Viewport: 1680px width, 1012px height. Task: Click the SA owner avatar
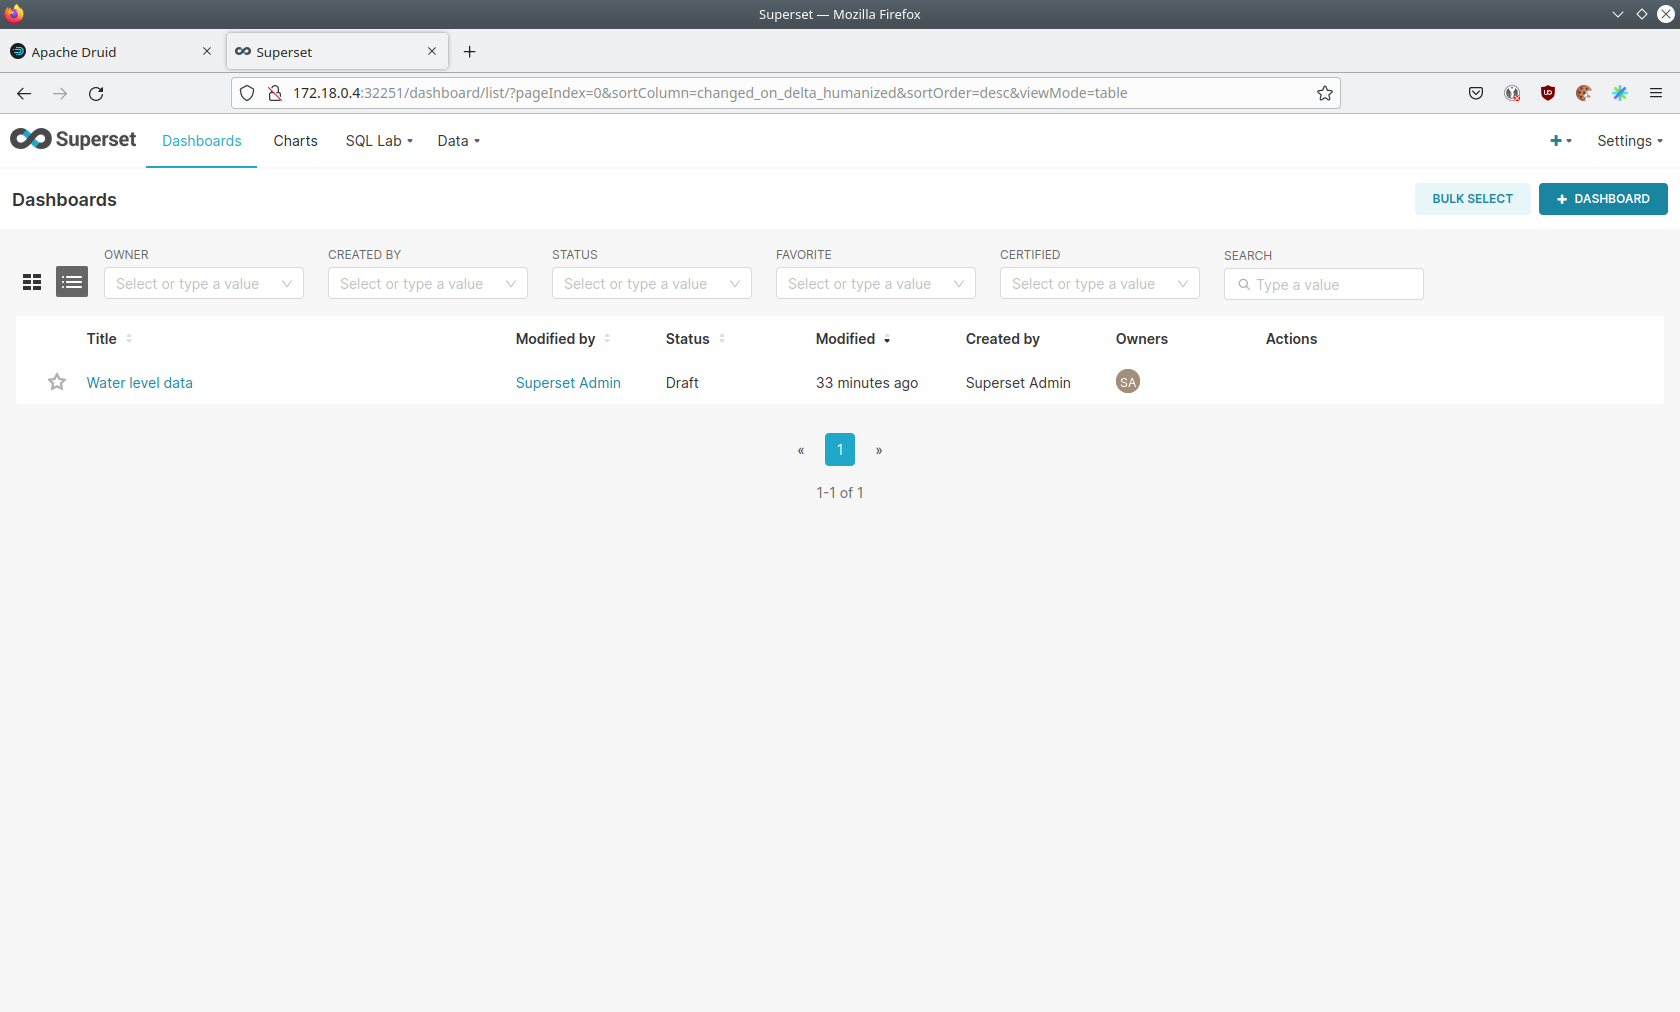click(x=1128, y=382)
